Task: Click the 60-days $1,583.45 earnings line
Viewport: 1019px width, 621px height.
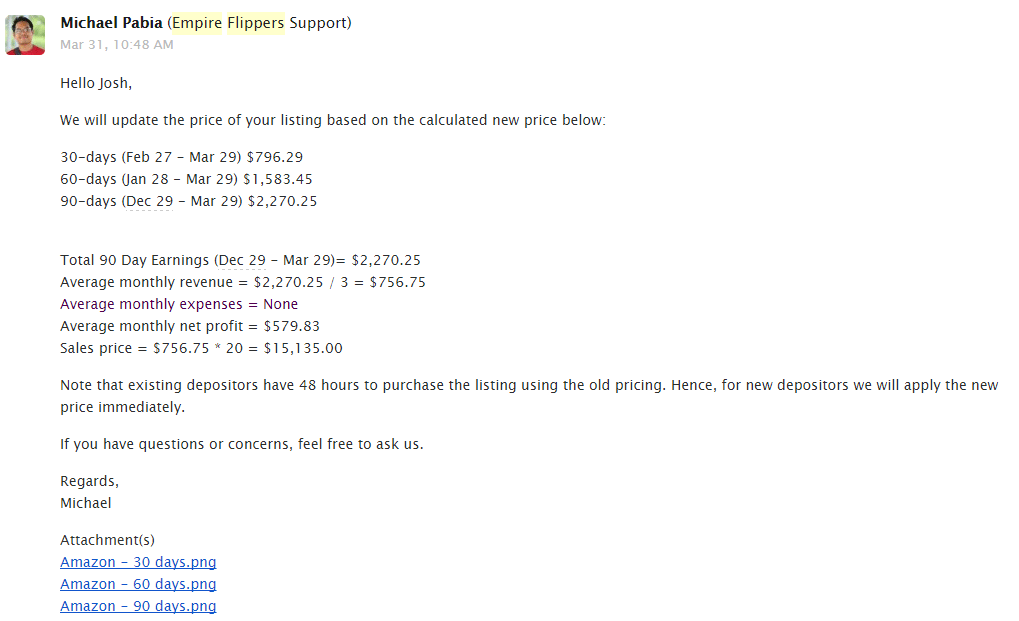Action: 186,179
